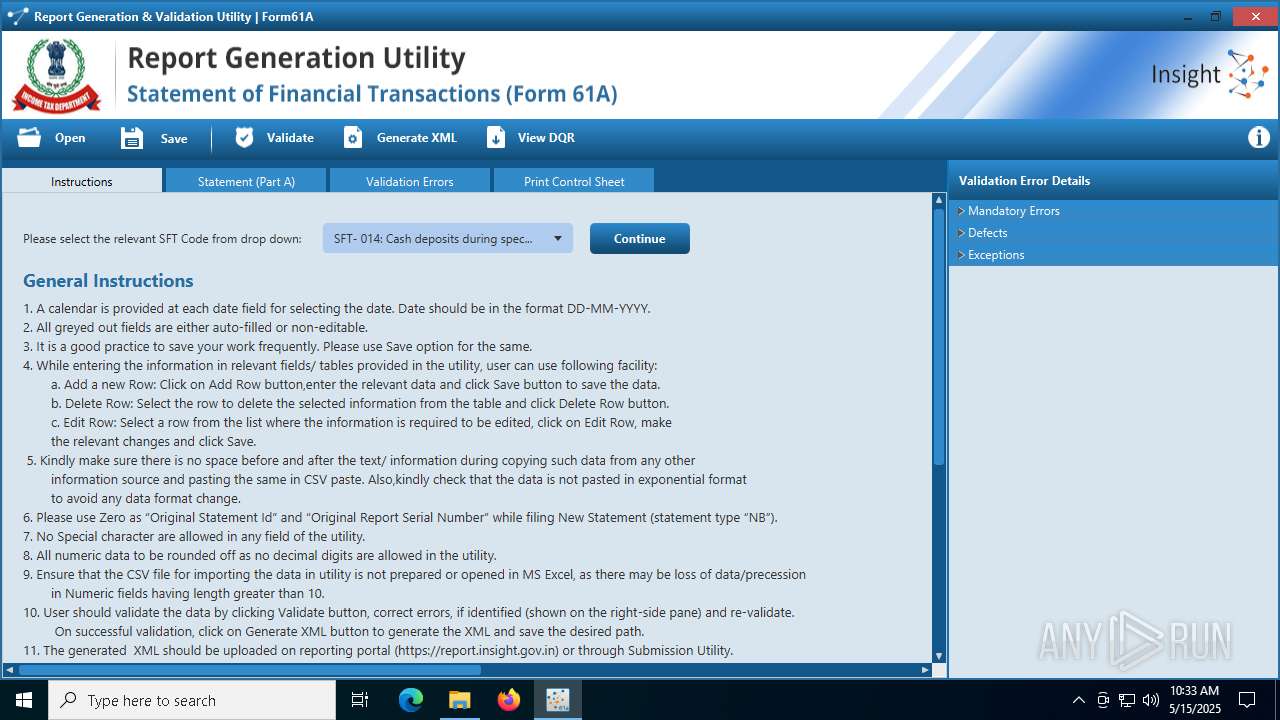Click the Open toolbar label

[70, 138]
